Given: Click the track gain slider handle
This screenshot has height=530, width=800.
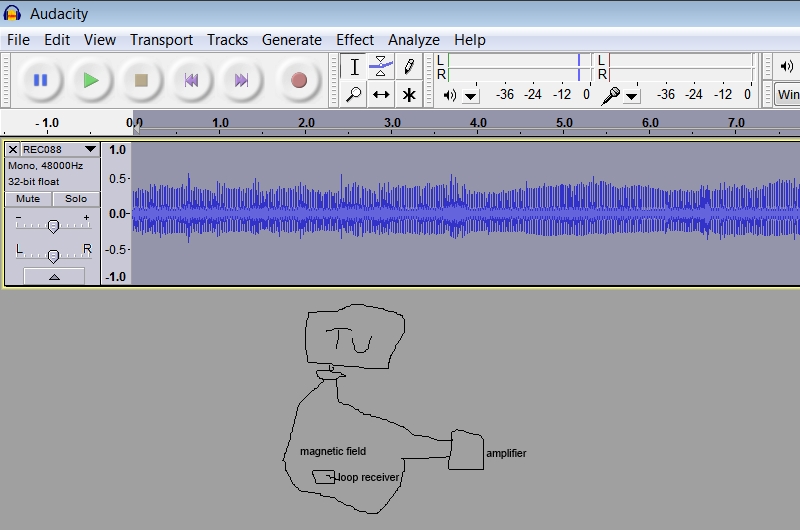Looking at the screenshot, I should [52, 225].
